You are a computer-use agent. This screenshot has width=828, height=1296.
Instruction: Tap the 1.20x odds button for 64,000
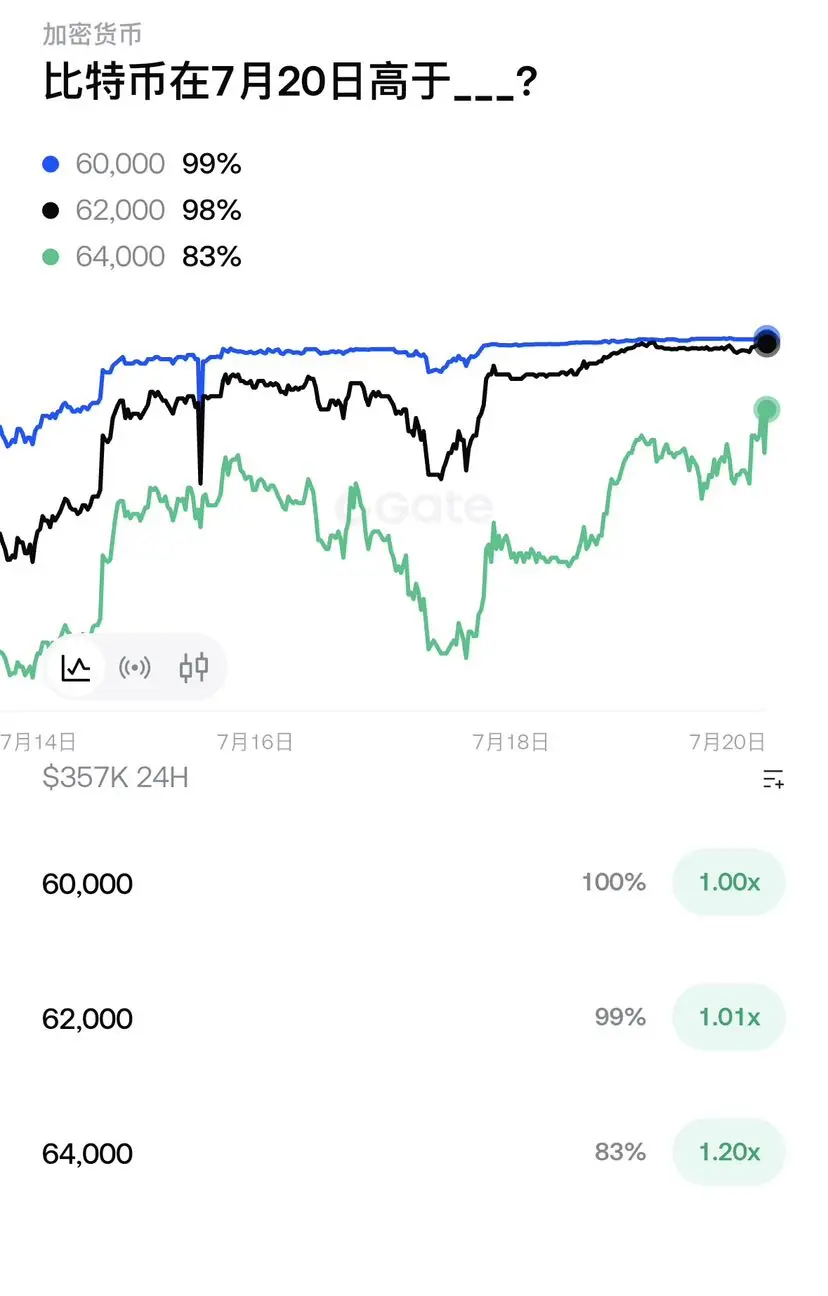point(729,1152)
